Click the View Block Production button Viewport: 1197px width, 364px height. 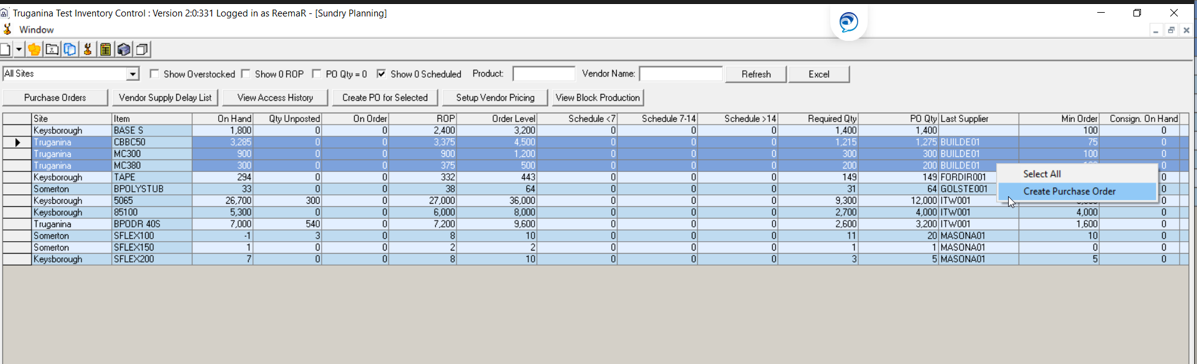[598, 98]
